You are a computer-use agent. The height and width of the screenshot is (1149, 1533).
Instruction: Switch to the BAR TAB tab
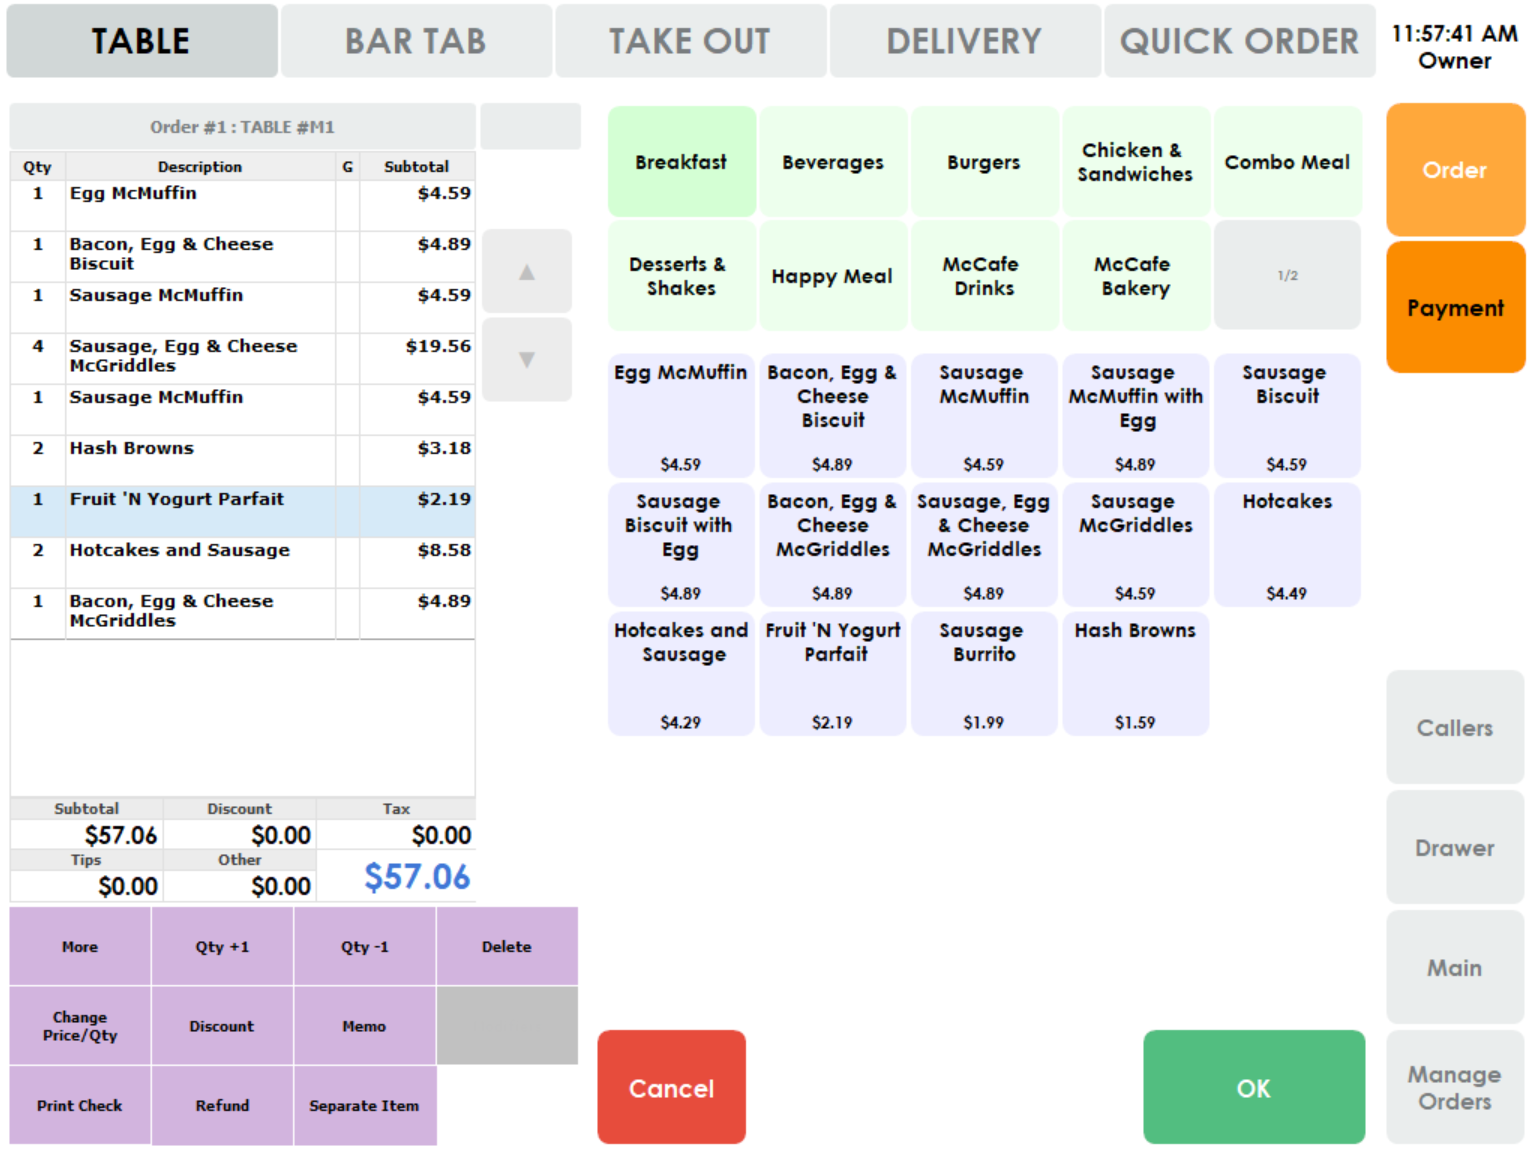pos(416,41)
